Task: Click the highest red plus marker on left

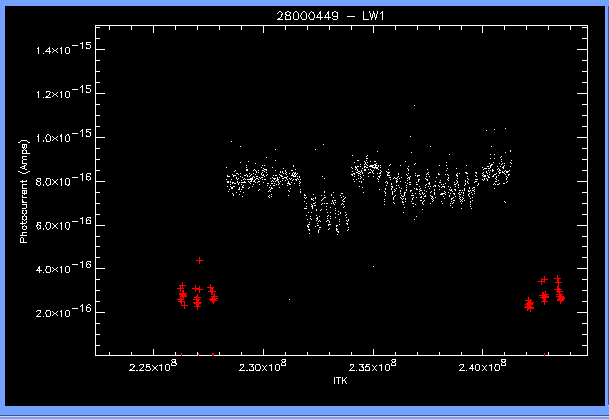Action: click(200, 260)
